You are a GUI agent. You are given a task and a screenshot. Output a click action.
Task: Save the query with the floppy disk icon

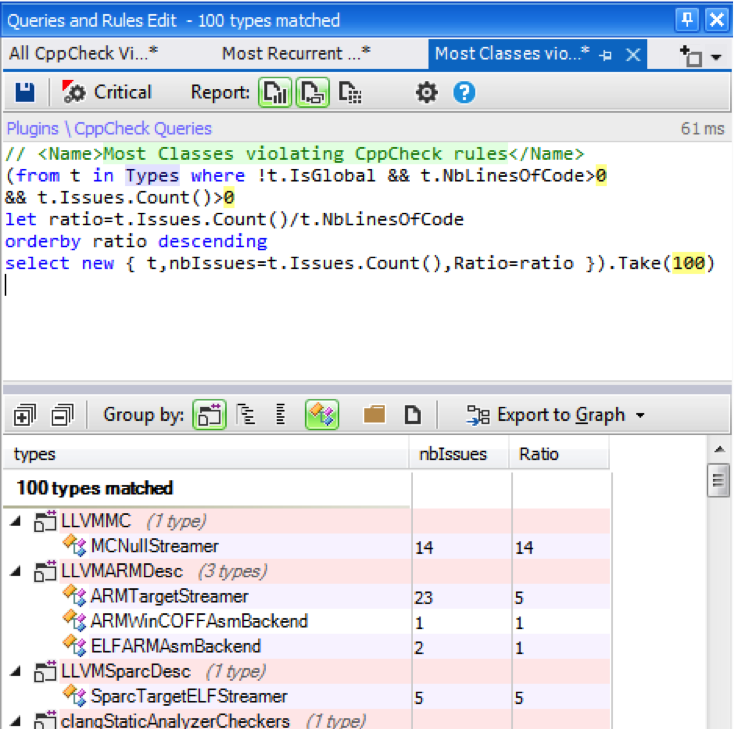(x=24, y=92)
